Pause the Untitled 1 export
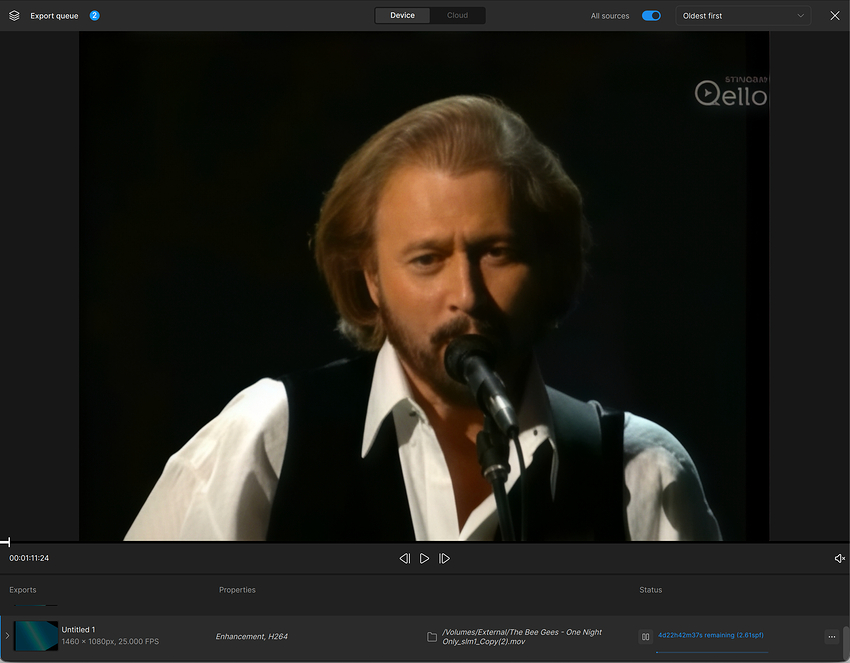The width and height of the screenshot is (850, 663). (x=645, y=636)
